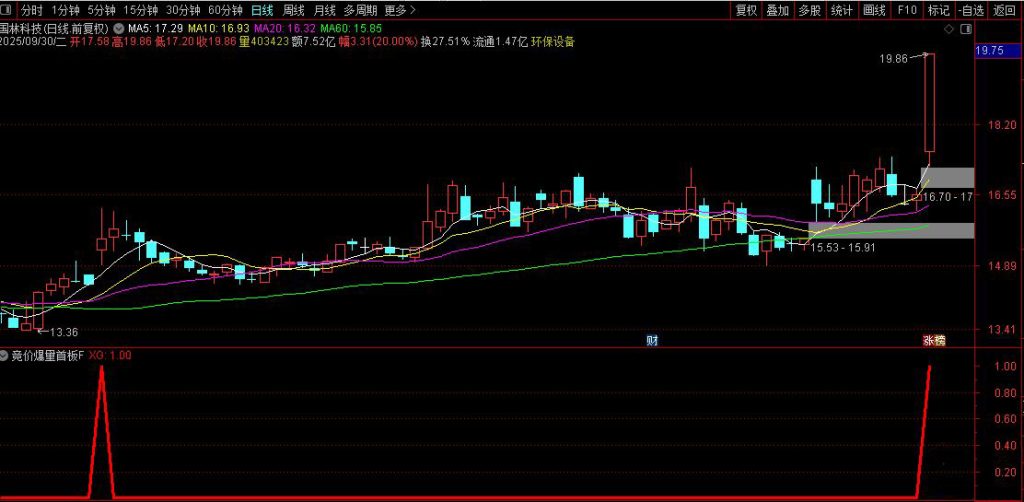1024x502 pixels.
Task: Click the 返回 back button
Action: [x=1004, y=10]
